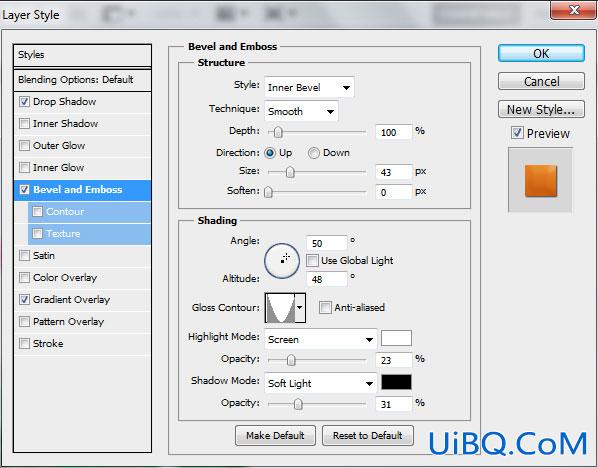Click the Gloss Contour curve thumbnail
The width and height of the screenshot is (598, 468).
click(x=280, y=308)
